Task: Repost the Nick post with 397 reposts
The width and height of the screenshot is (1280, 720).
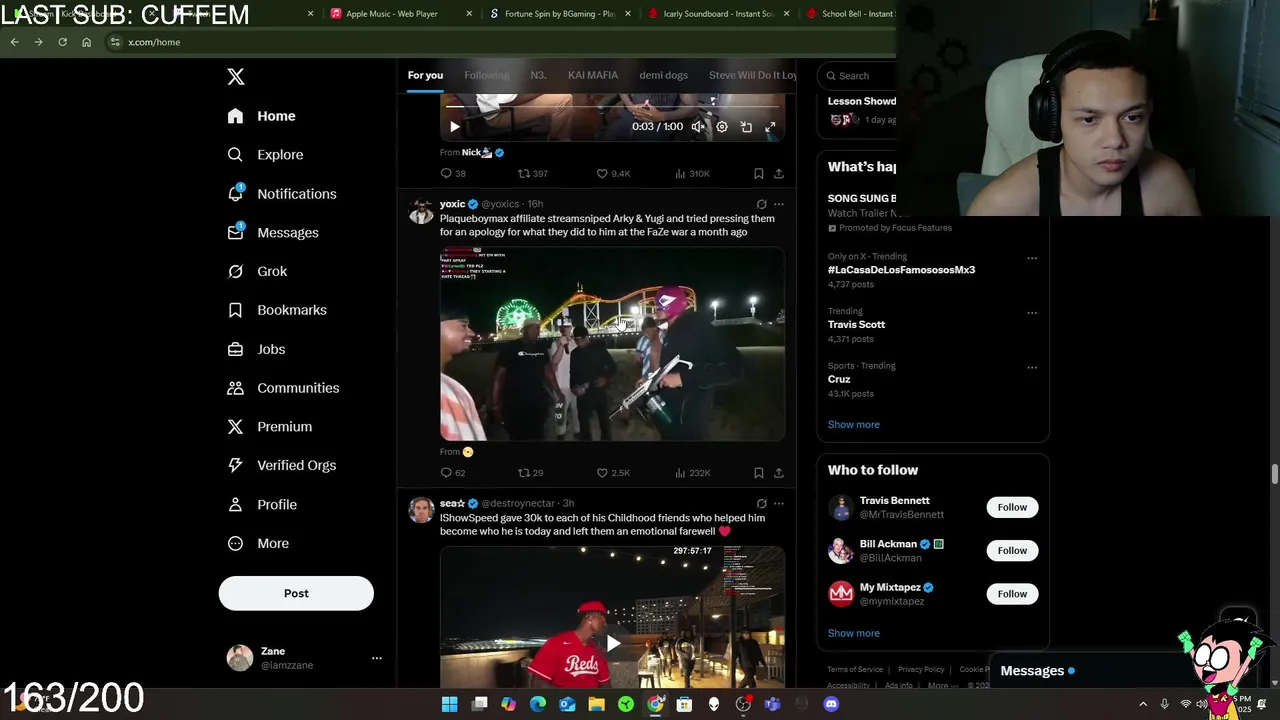Action: 532,174
